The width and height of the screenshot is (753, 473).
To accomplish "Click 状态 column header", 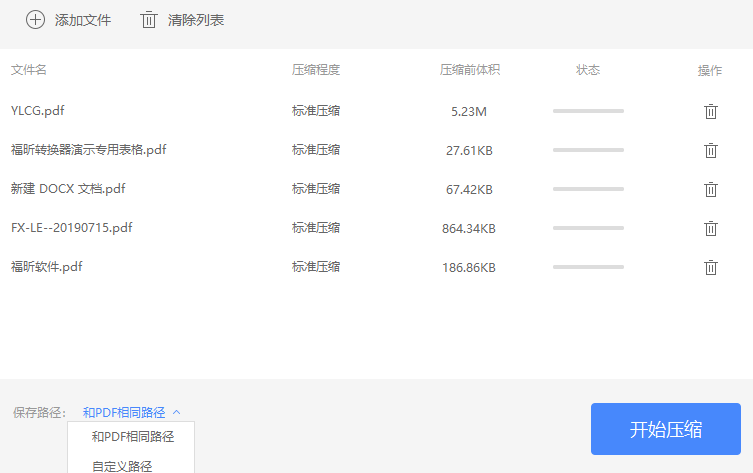I will 588,70.
